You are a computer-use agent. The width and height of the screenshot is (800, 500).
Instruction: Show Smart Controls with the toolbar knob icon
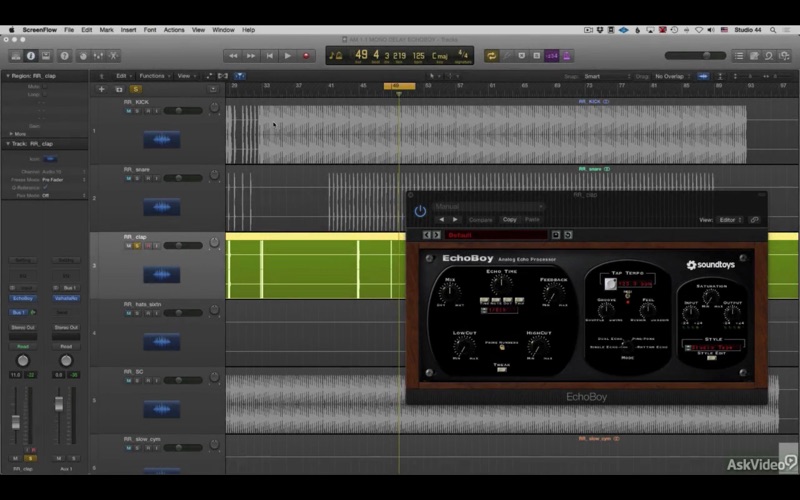pos(83,56)
